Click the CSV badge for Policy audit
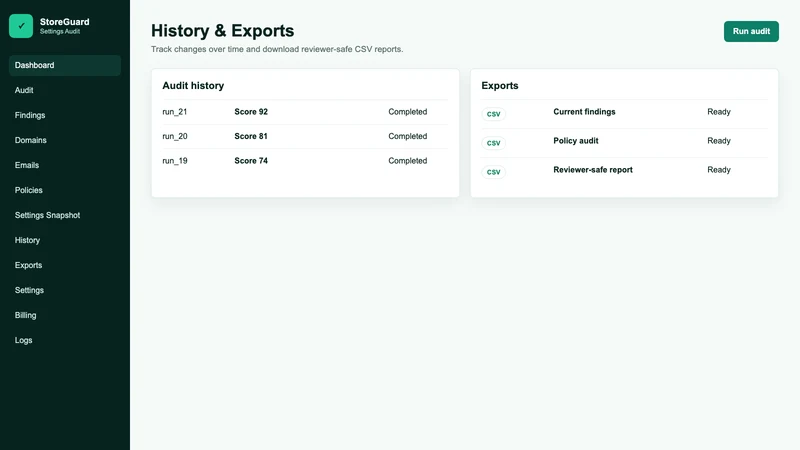The height and width of the screenshot is (450, 800). click(493, 143)
